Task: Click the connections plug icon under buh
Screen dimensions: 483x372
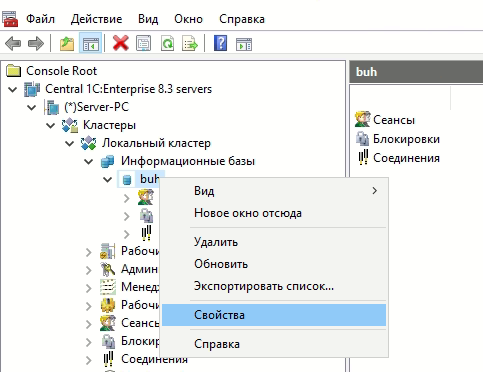Action: pos(147,233)
